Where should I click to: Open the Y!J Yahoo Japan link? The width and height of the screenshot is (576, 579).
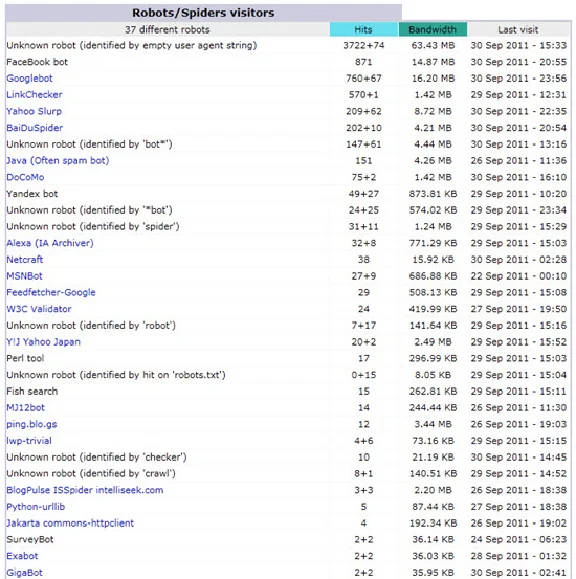pyautogui.click(x=43, y=342)
